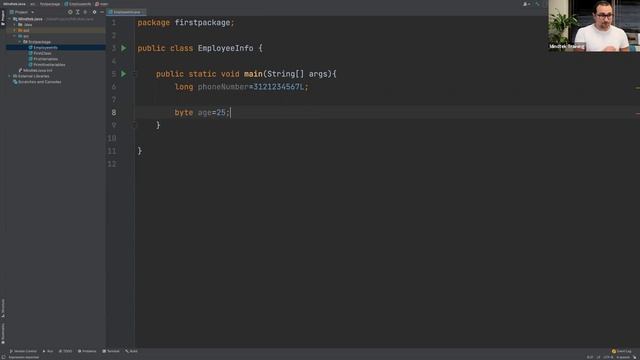The image size is (640, 360).
Task: Click the firstpackage breadcrumb in navigation bar
Action: pyautogui.click(x=50, y=4)
